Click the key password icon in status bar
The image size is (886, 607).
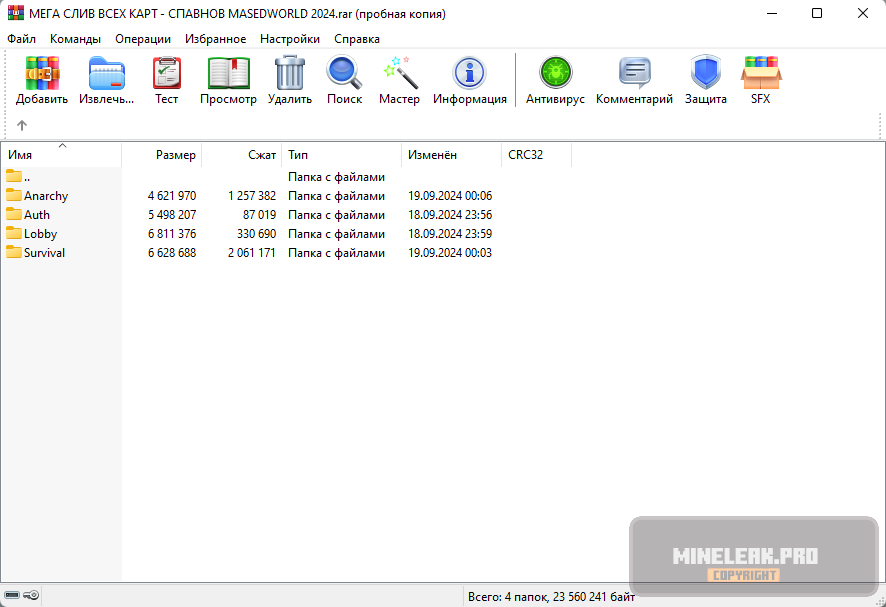click(x=31, y=595)
